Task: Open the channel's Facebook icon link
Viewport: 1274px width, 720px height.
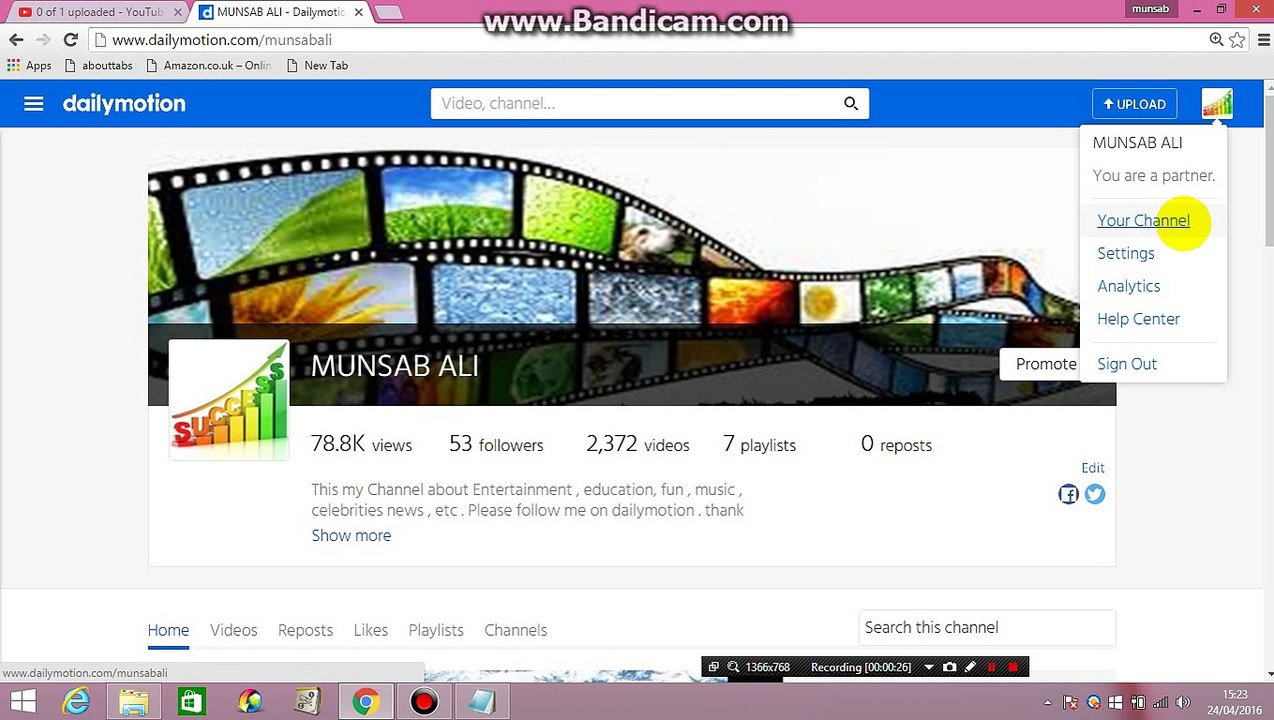Action: click(1068, 494)
